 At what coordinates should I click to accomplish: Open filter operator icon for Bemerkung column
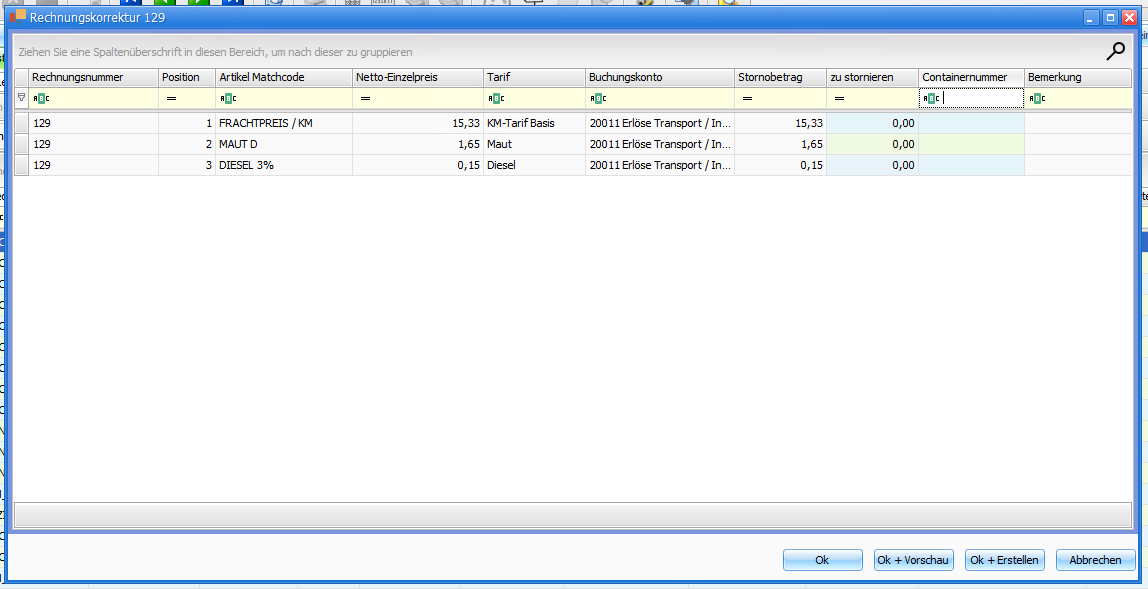1037,98
